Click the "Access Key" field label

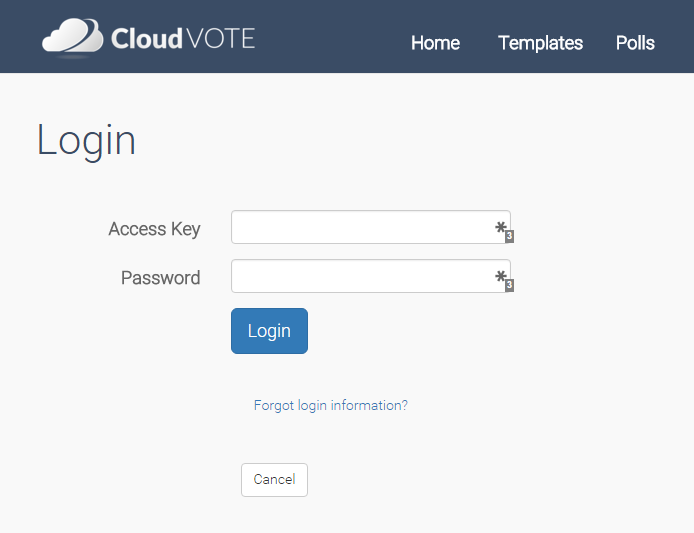point(154,229)
